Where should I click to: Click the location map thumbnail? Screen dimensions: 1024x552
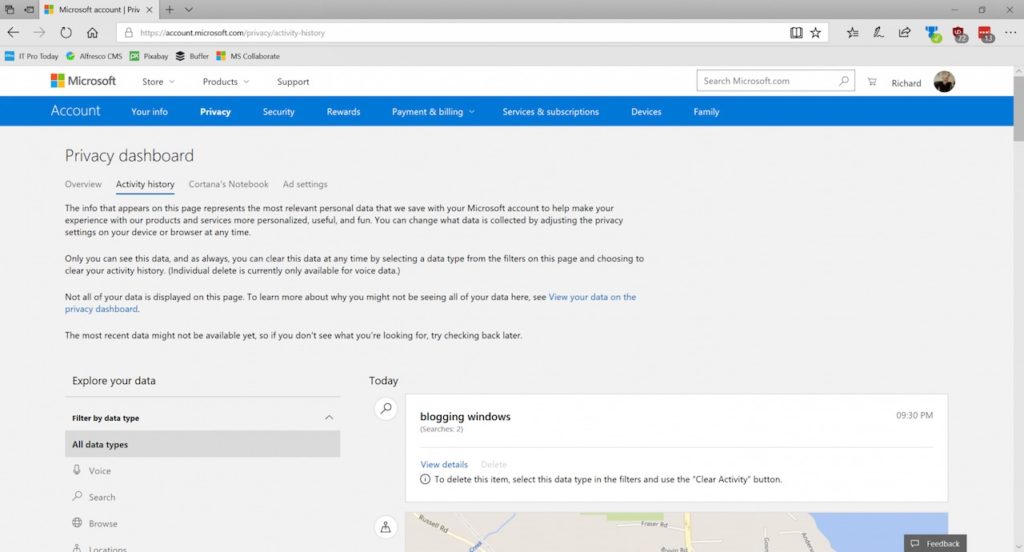pos(677,532)
